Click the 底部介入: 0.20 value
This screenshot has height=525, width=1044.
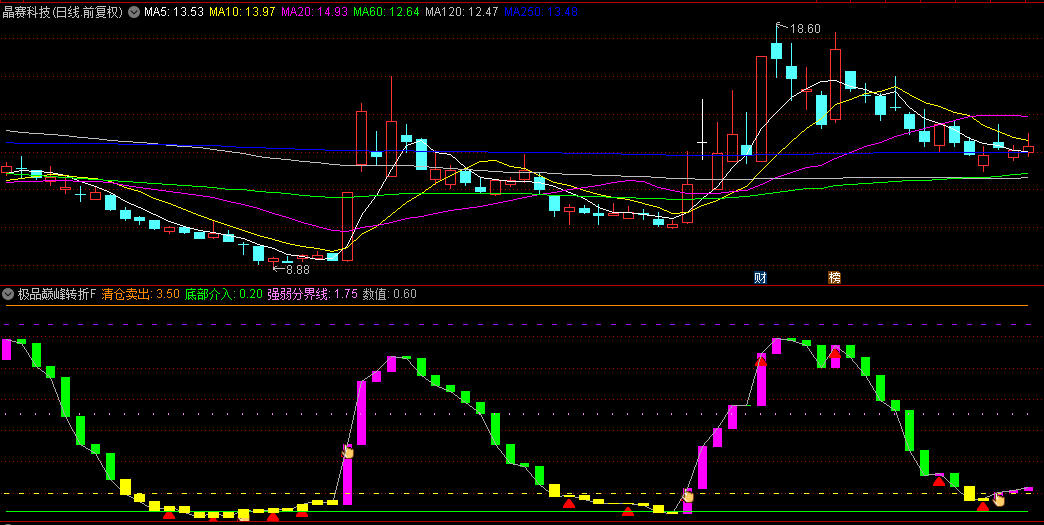coord(224,293)
